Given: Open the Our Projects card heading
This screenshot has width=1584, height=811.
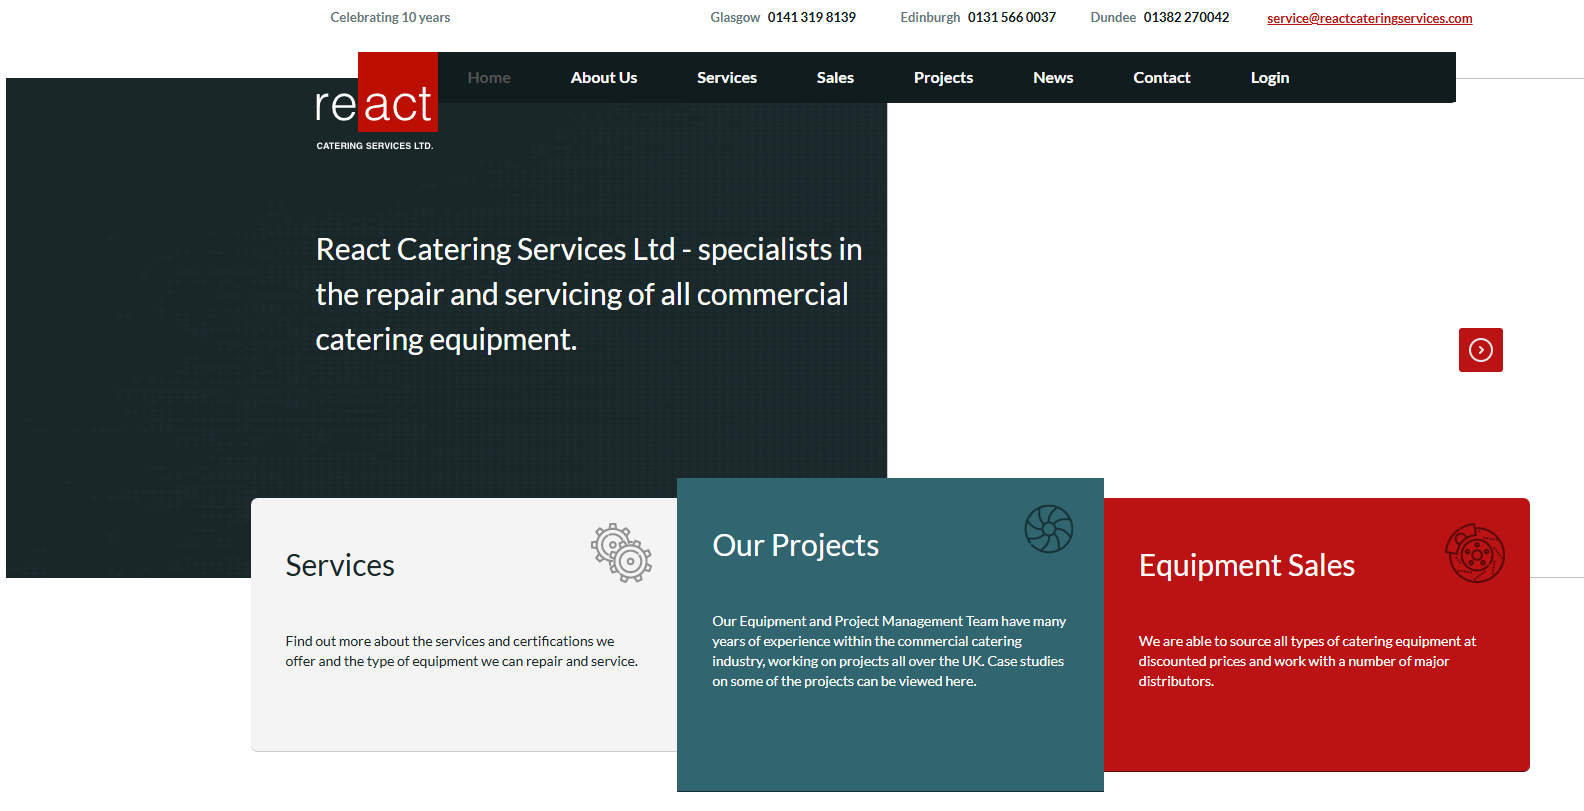Looking at the screenshot, I should click(795, 546).
